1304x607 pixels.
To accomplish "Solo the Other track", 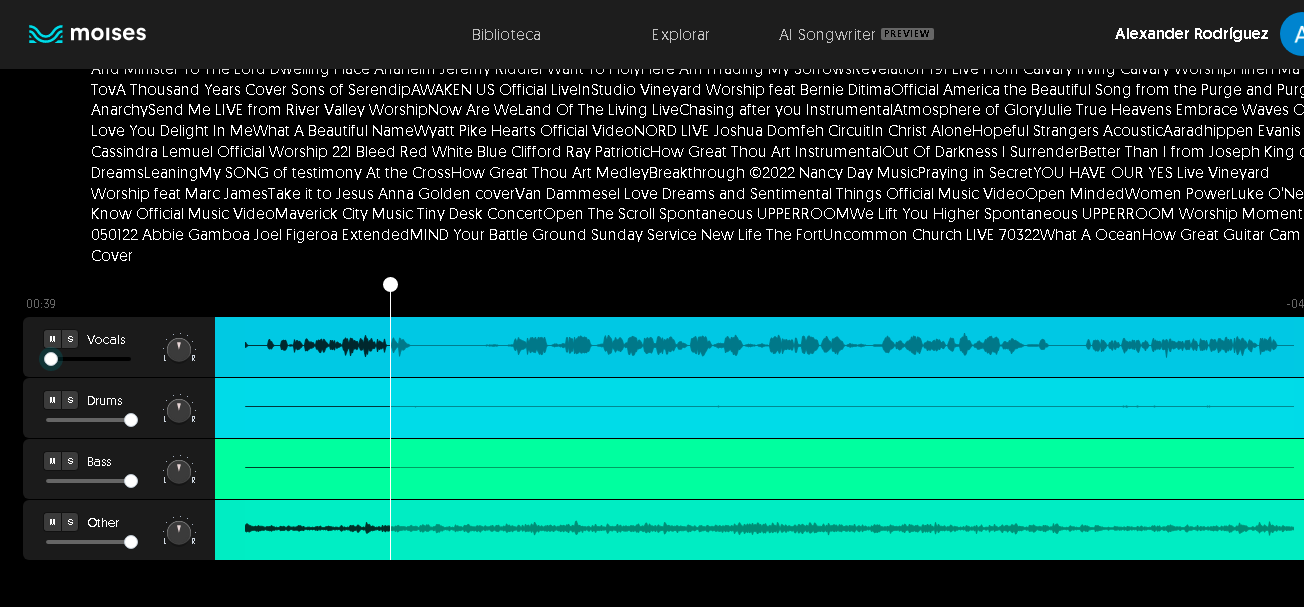I will tap(70, 522).
